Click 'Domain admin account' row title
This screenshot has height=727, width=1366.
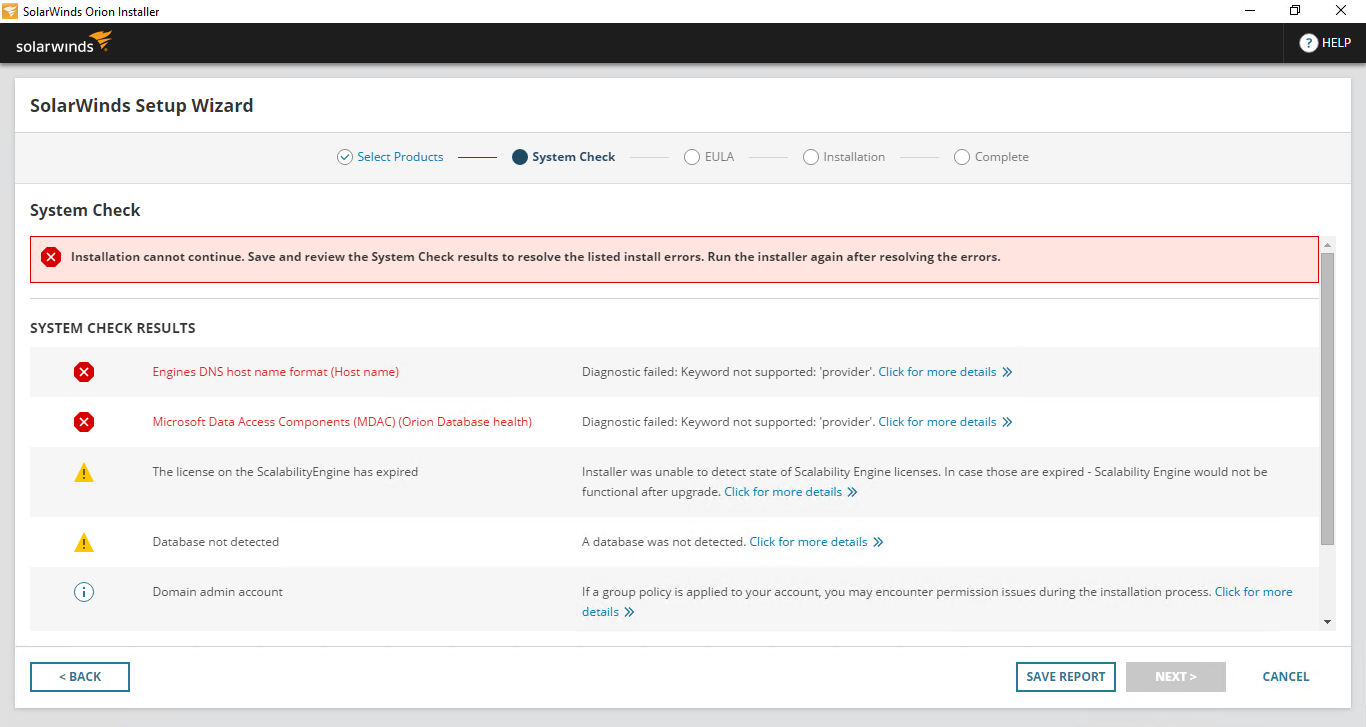tap(218, 592)
